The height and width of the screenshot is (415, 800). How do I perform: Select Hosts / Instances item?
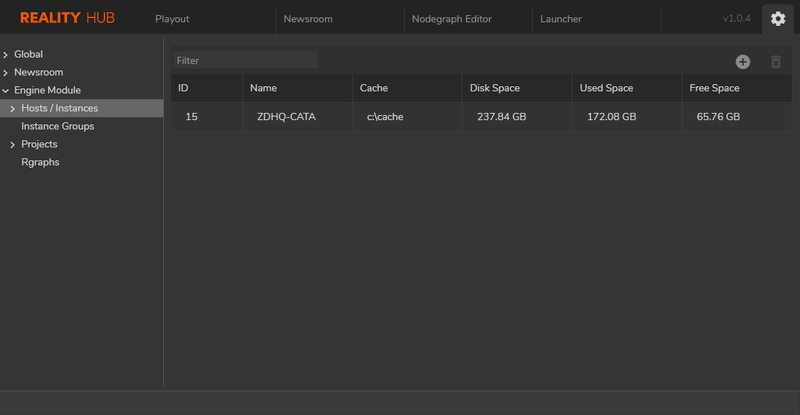click(x=82, y=108)
